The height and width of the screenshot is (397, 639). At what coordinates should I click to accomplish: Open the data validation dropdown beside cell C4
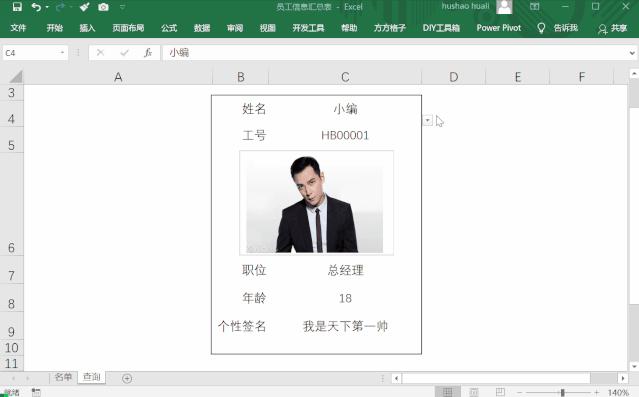[427, 120]
